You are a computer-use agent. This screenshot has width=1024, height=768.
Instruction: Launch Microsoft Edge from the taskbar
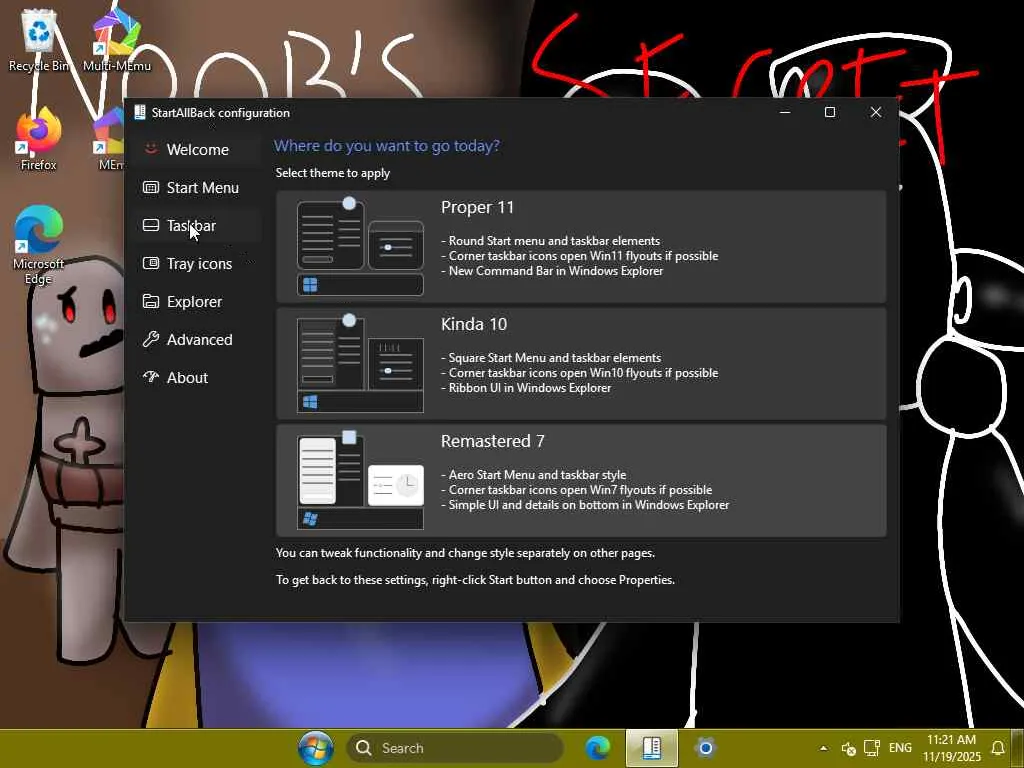point(597,748)
